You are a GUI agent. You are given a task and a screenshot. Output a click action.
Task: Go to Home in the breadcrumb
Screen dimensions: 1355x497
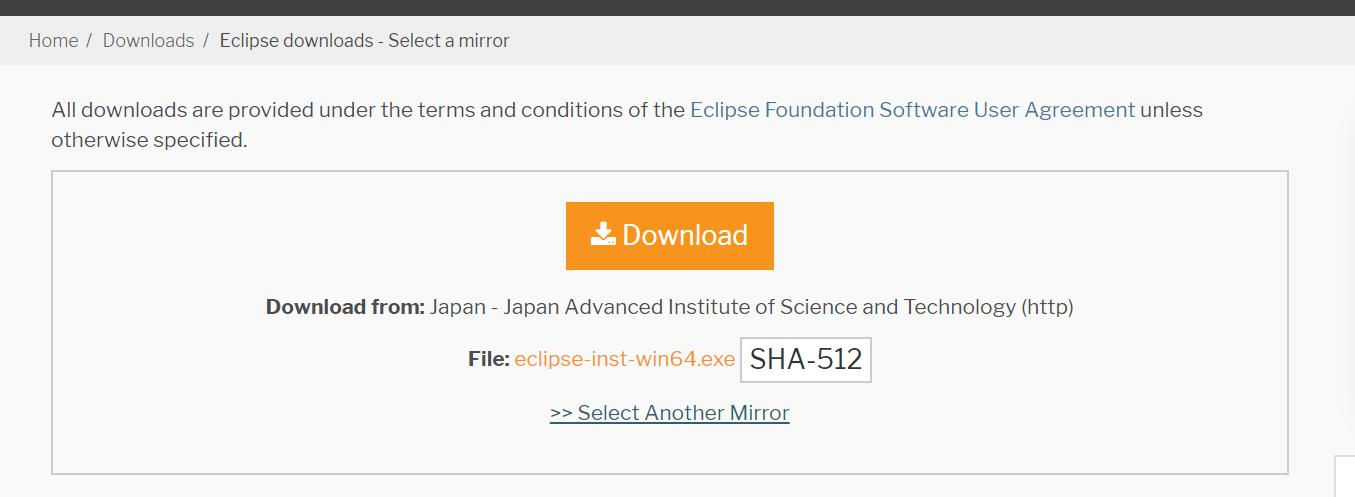(53, 41)
